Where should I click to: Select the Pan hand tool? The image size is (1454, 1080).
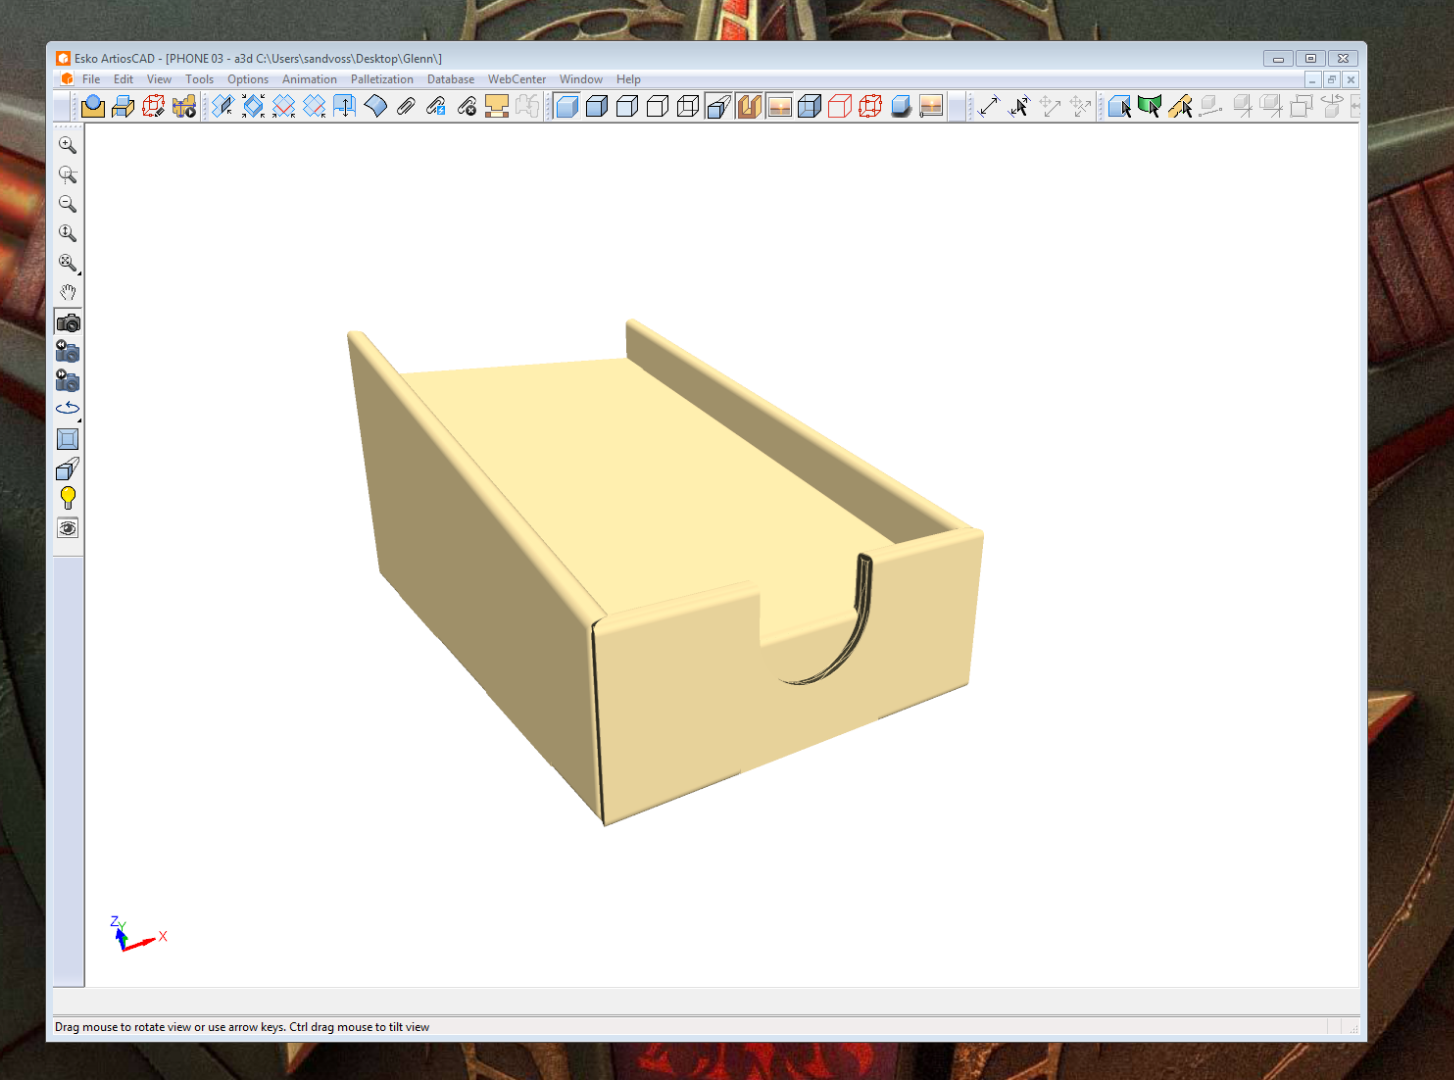[67, 293]
